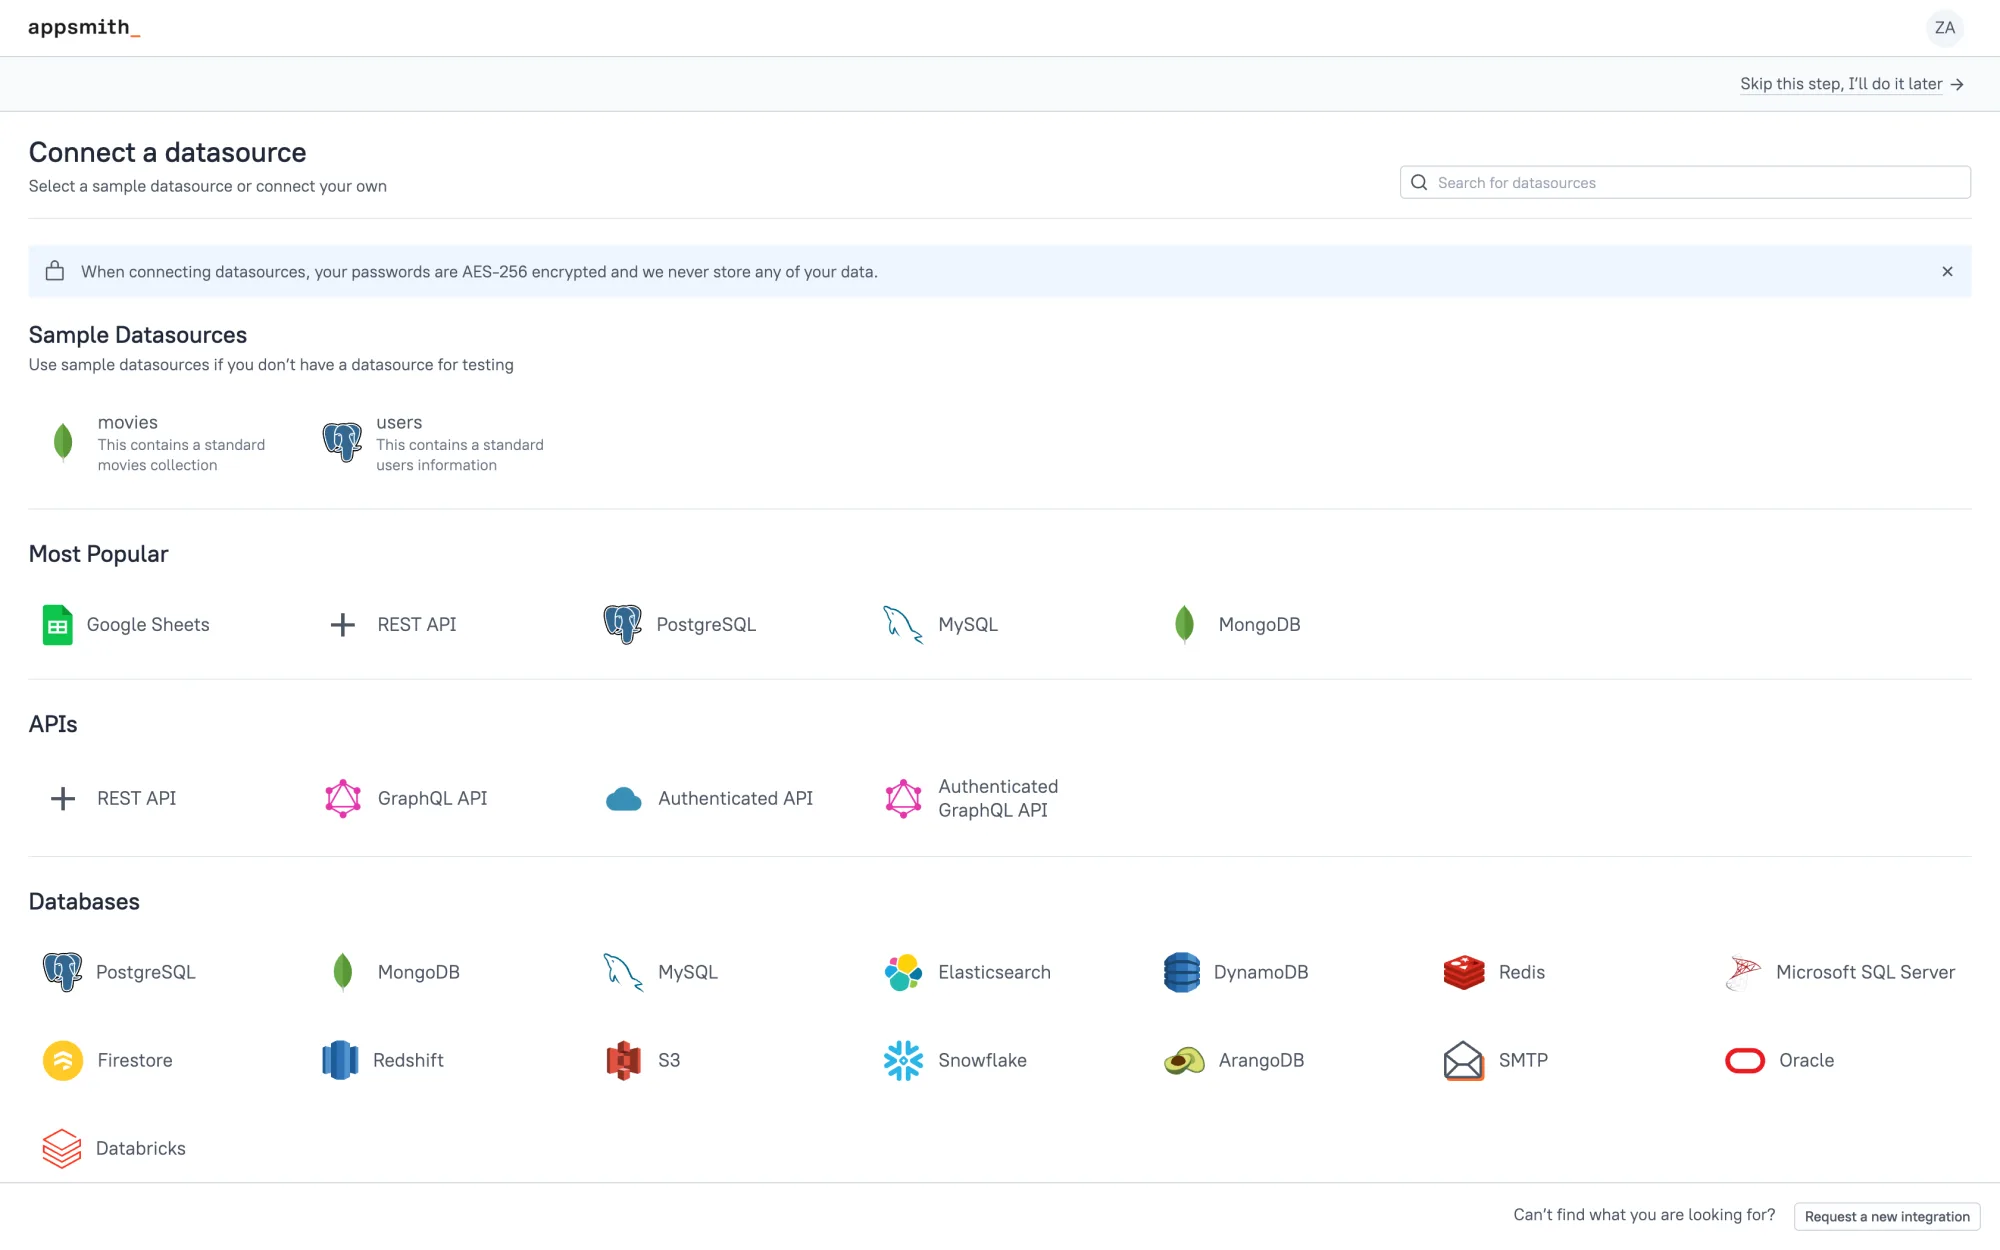Click the users sample datasource elephant icon
2000x1250 pixels.
[x=342, y=442]
